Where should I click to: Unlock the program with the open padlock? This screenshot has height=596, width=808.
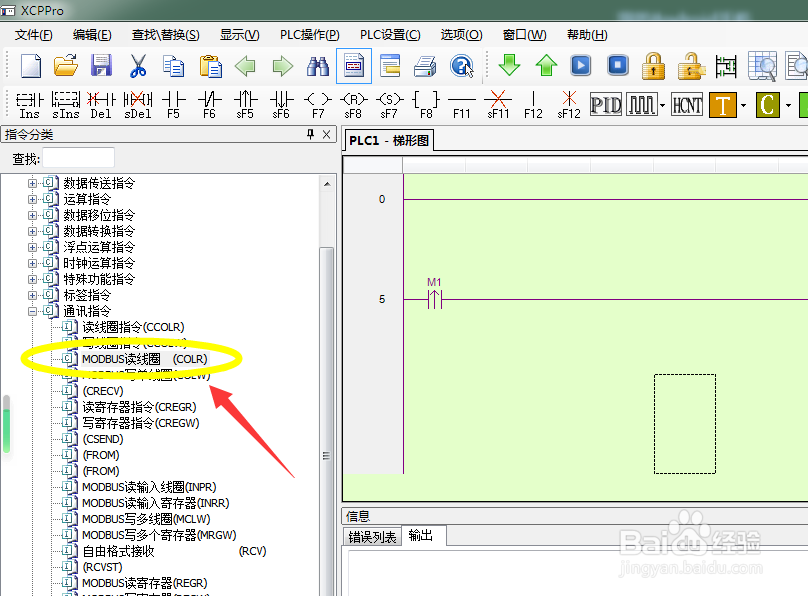pos(691,66)
